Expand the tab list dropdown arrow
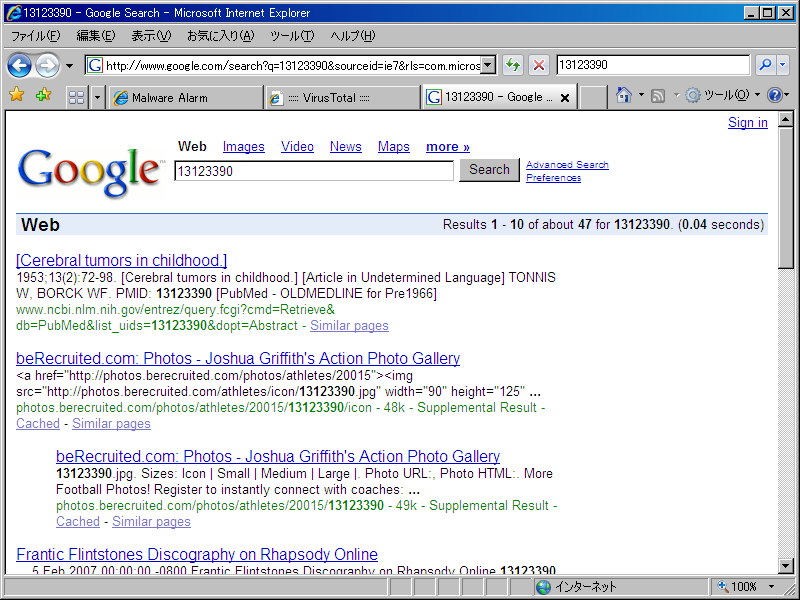Screen dimensions: 800x600 pos(97,97)
